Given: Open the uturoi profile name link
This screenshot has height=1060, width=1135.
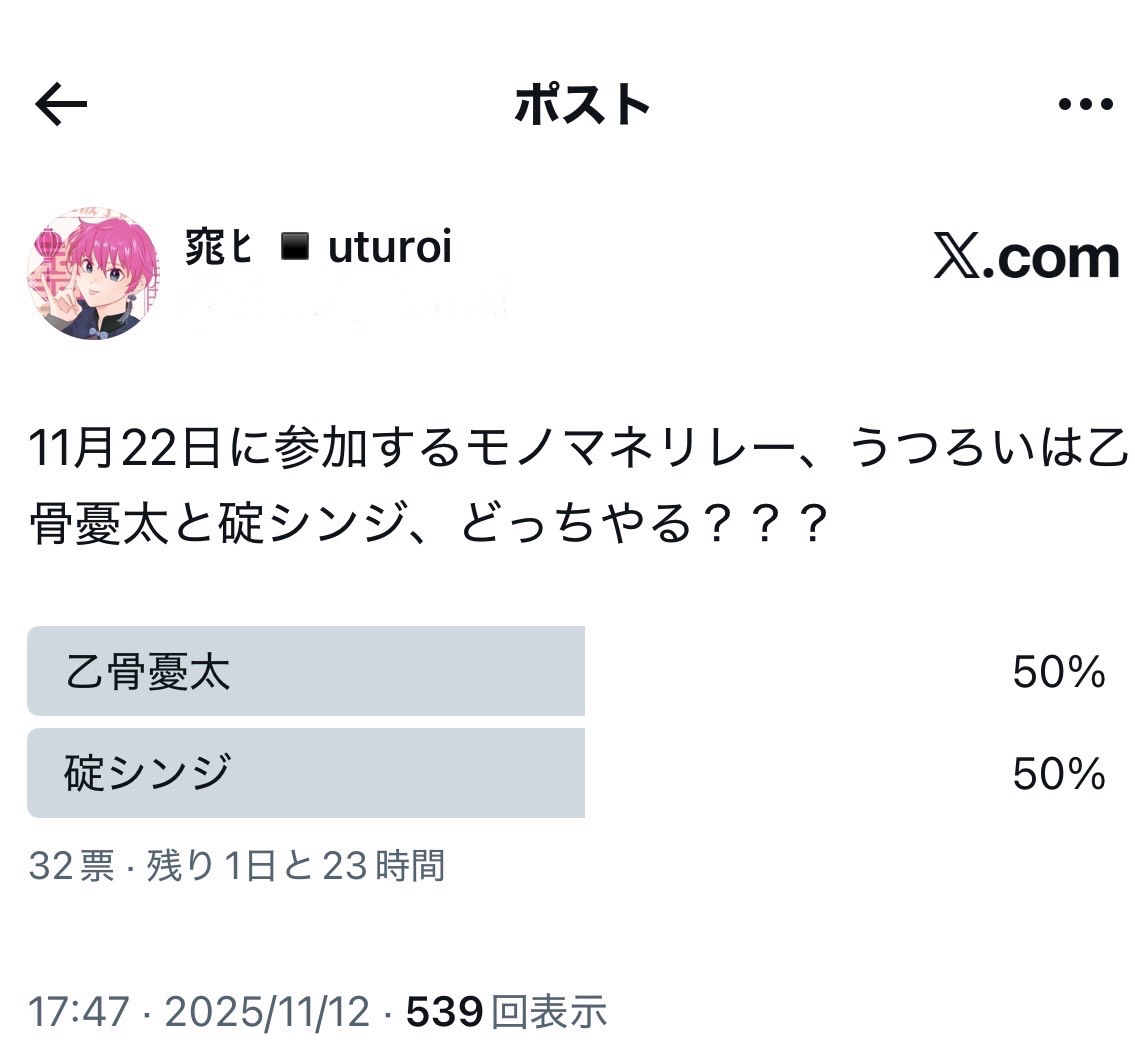Looking at the screenshot, I should pos(390,246).
